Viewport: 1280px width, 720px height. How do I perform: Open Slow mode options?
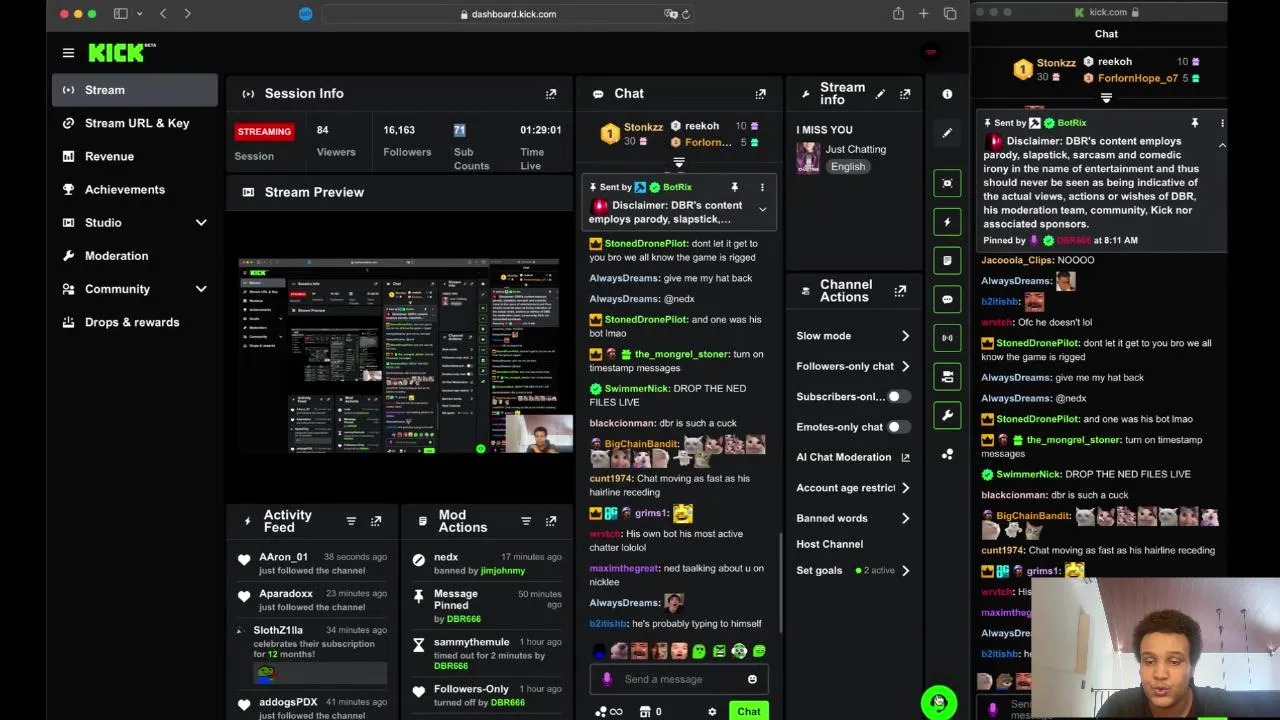click(853, 336)
